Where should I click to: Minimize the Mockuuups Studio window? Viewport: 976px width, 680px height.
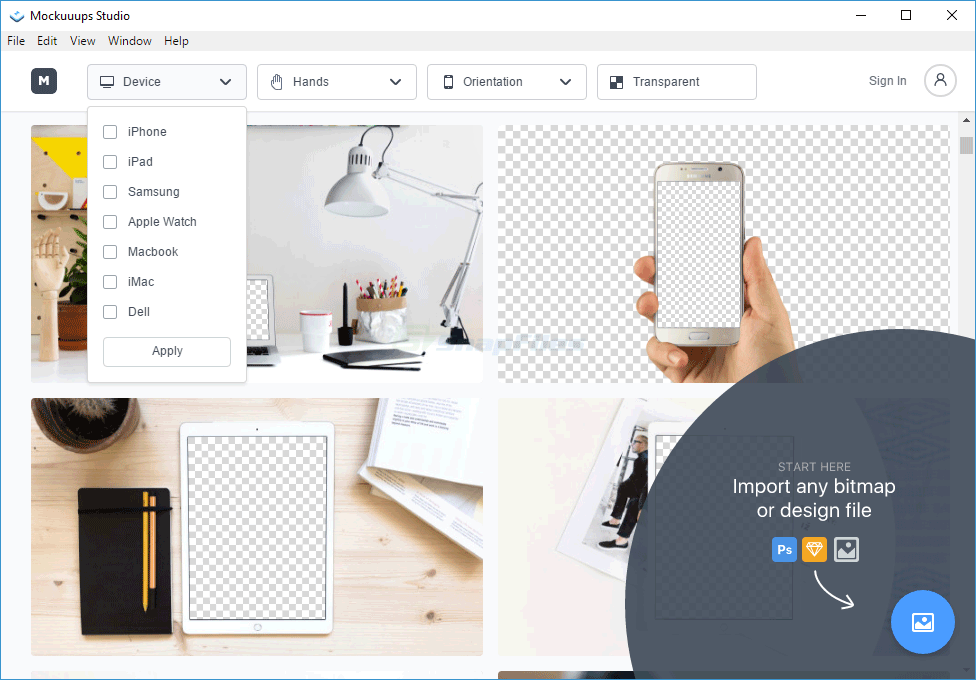point(861,16)
